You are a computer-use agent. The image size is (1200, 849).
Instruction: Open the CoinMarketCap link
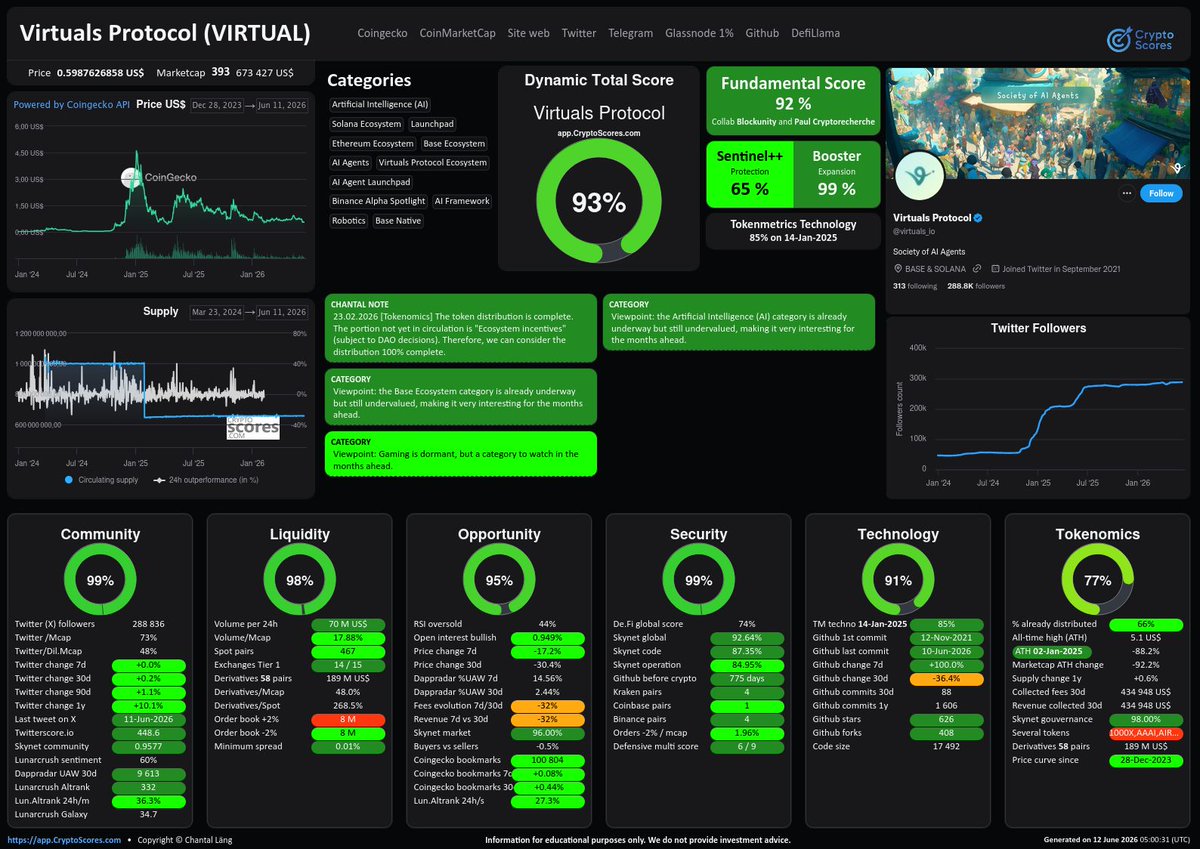tap(458, 33)
